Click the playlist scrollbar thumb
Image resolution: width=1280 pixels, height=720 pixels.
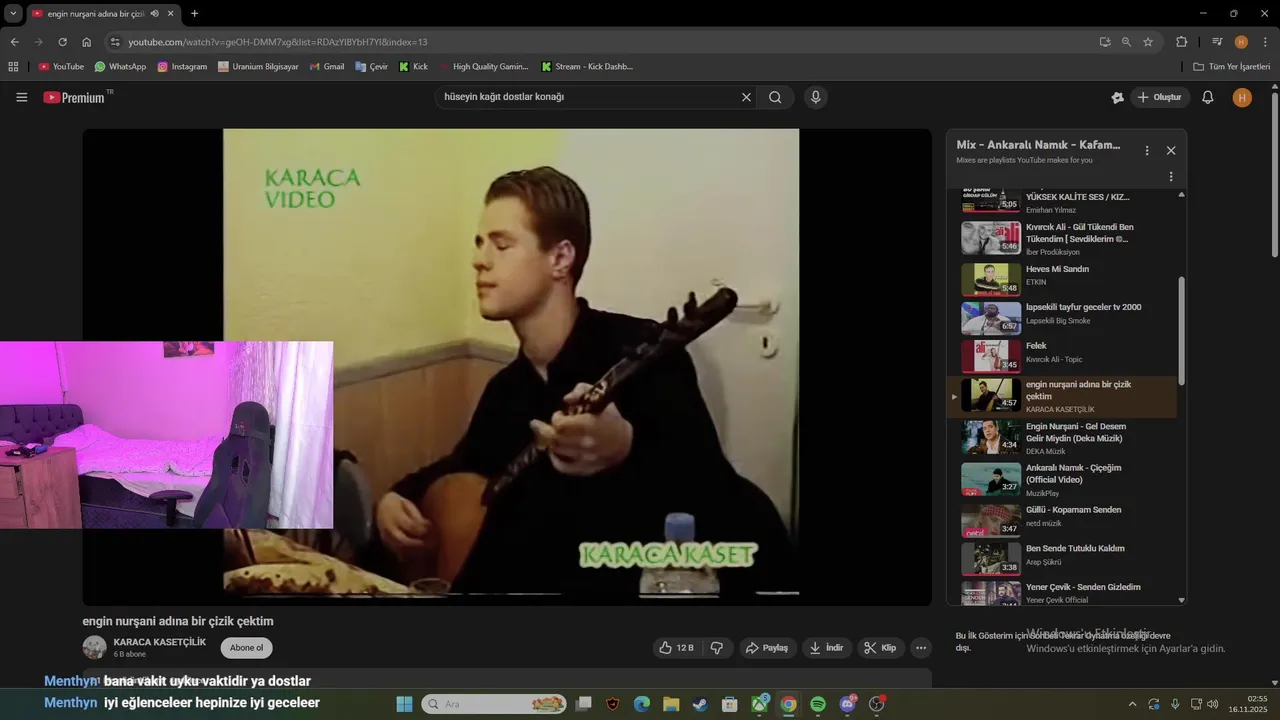point(1181,330)
